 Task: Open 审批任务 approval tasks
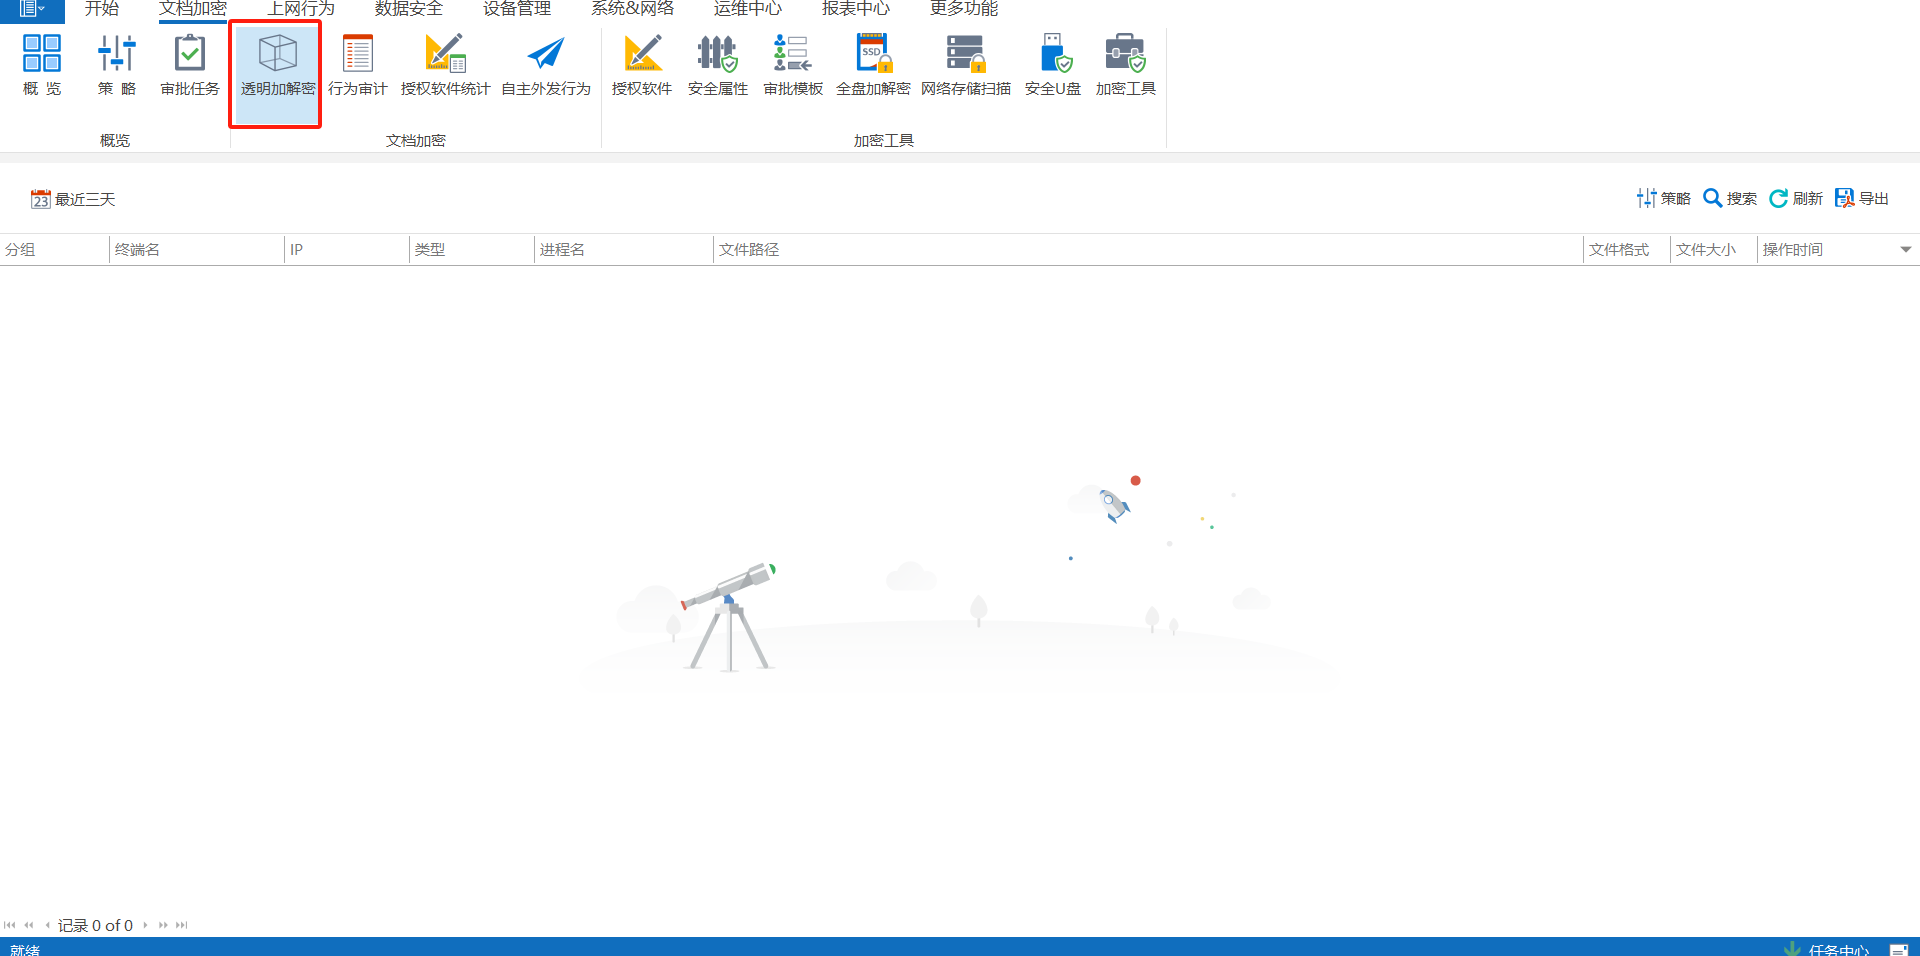190,66
